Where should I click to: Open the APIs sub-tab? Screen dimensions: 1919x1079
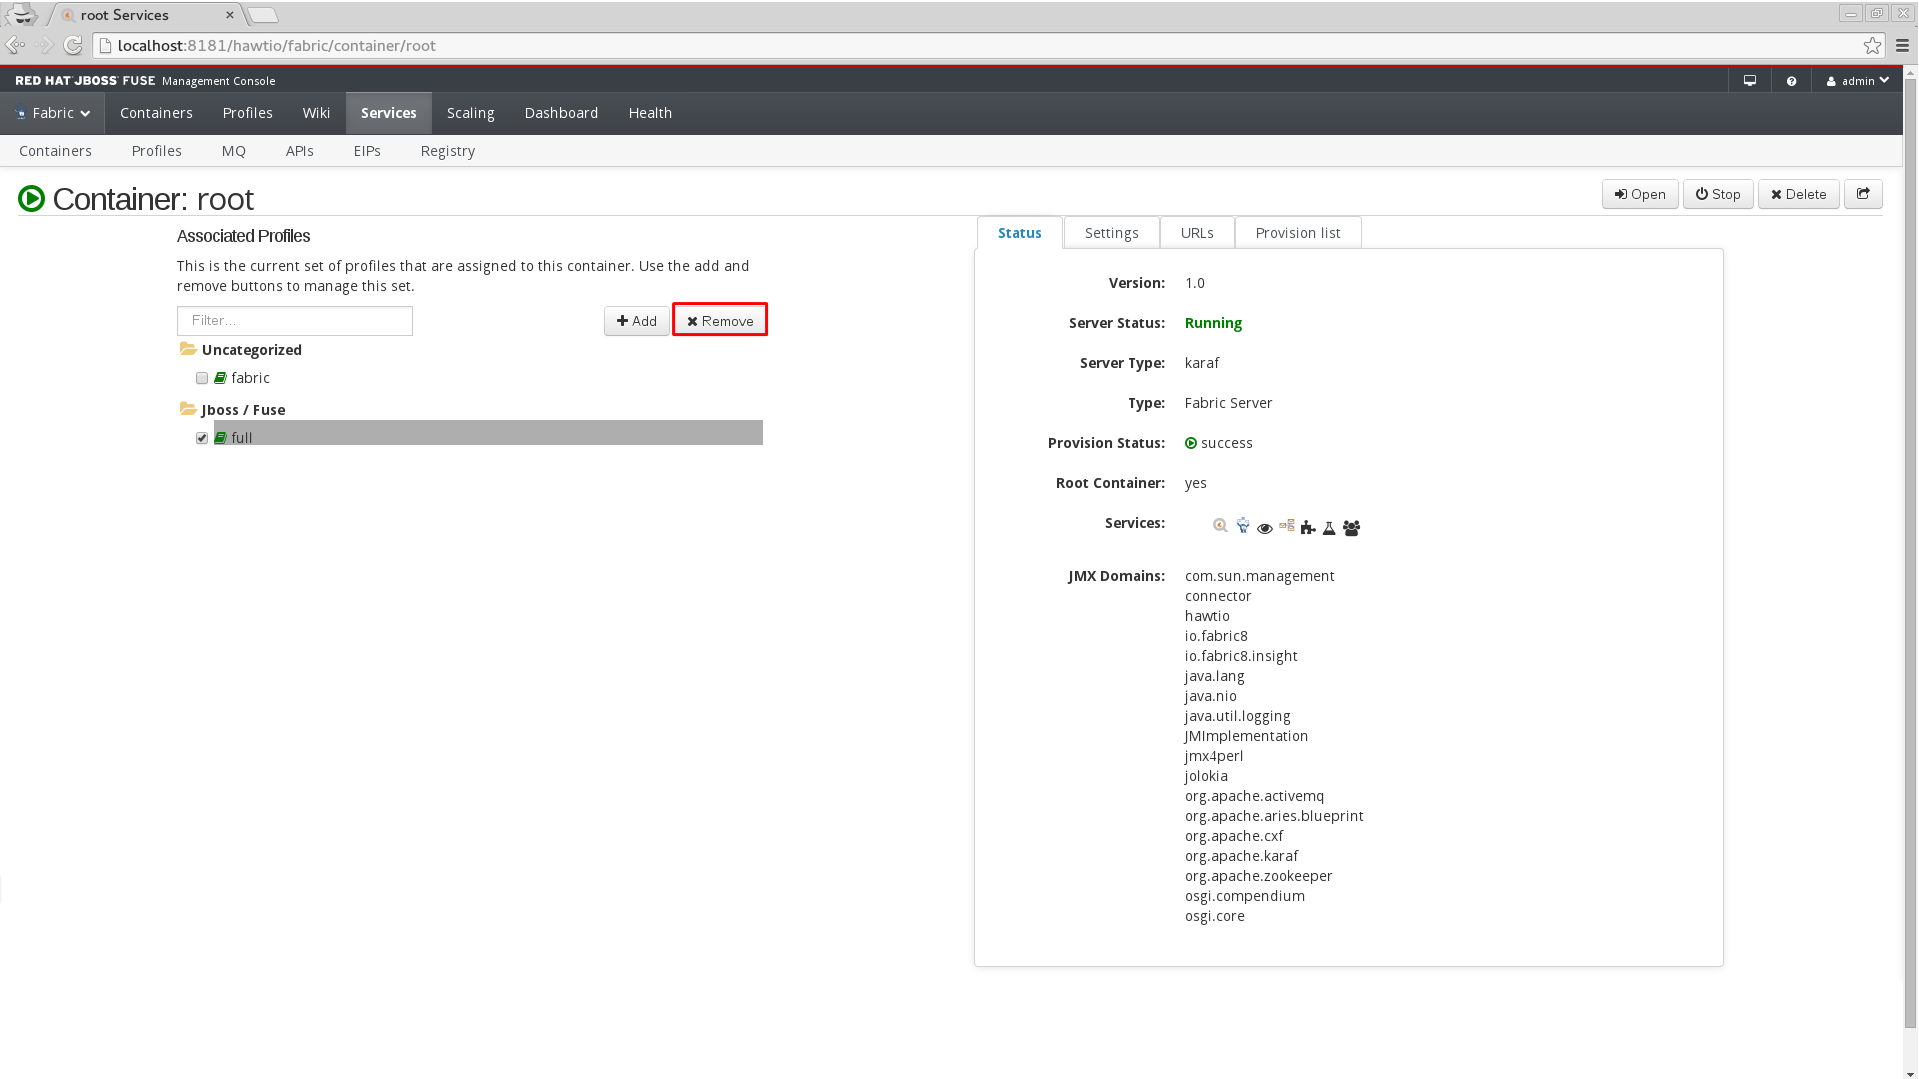coord(299,151)
